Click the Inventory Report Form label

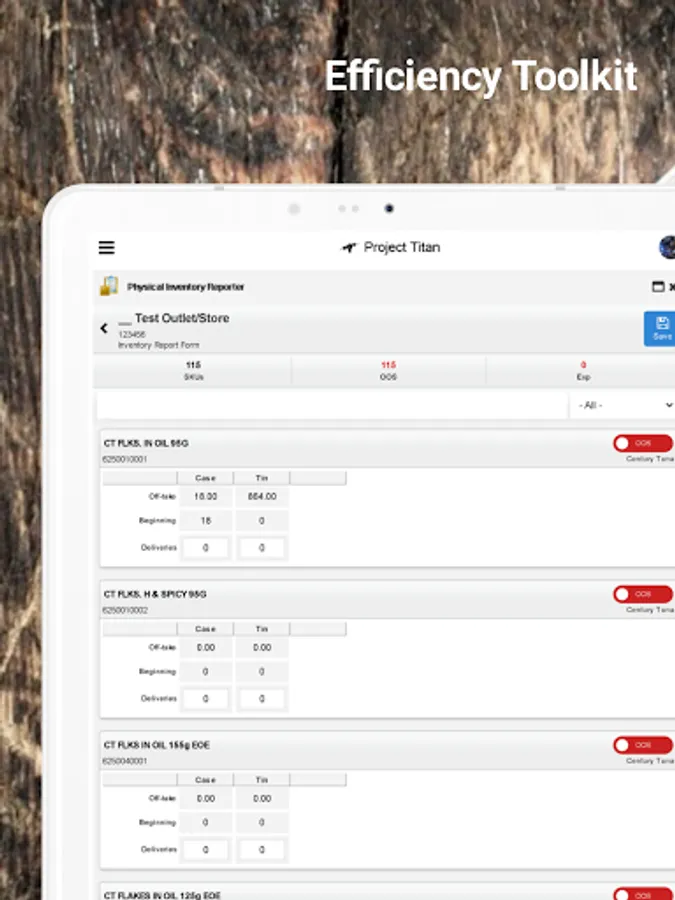pos(158,345)
